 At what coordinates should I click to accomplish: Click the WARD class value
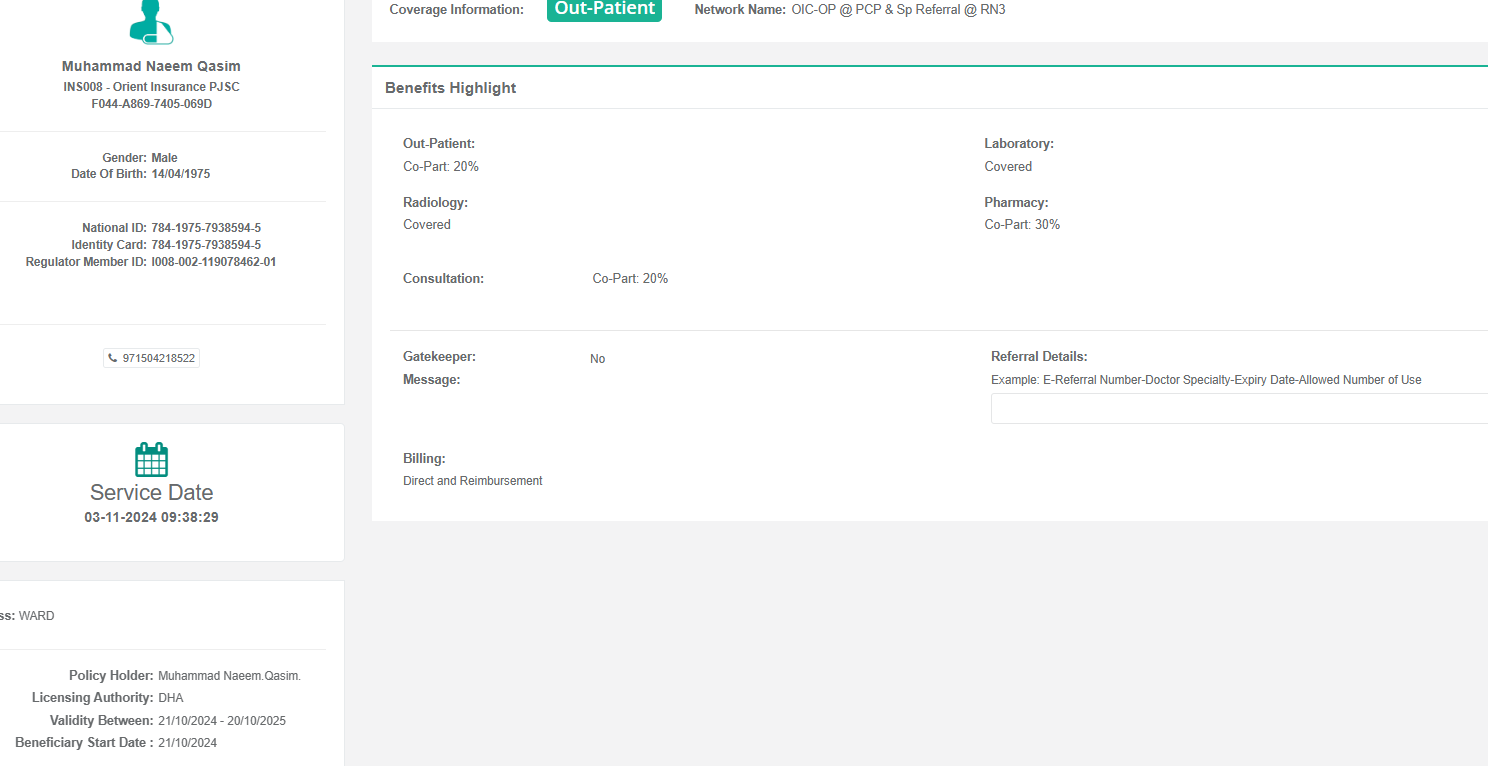click(x=37, y=616)
